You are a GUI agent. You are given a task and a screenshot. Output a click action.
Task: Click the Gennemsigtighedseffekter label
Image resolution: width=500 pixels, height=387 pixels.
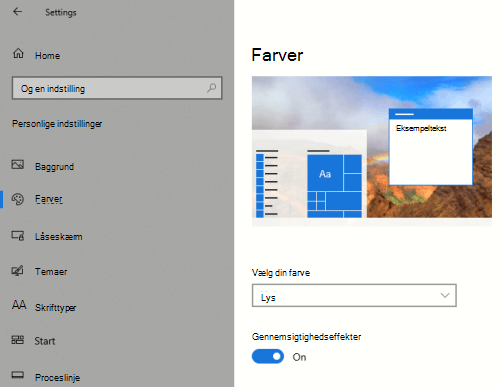click(x=306, y=337)
